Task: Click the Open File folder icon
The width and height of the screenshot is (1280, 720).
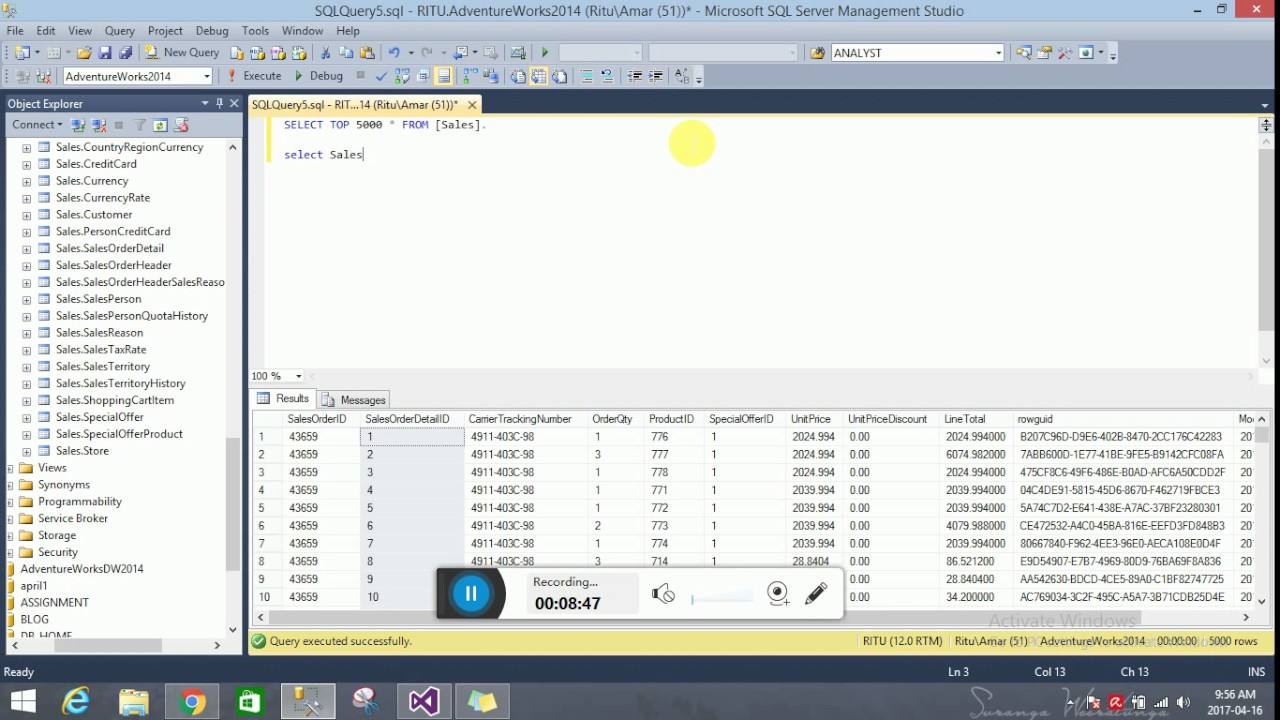Action: pyautogui.click(x=84, y=52)
